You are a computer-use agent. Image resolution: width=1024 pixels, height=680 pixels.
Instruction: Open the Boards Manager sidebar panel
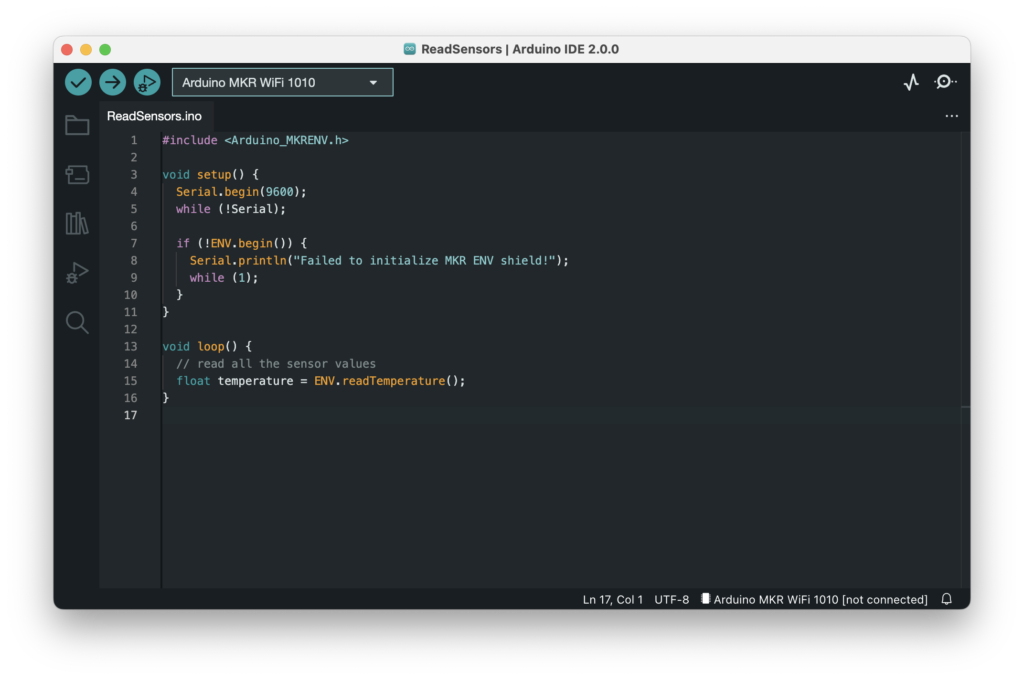coord(77,174)
